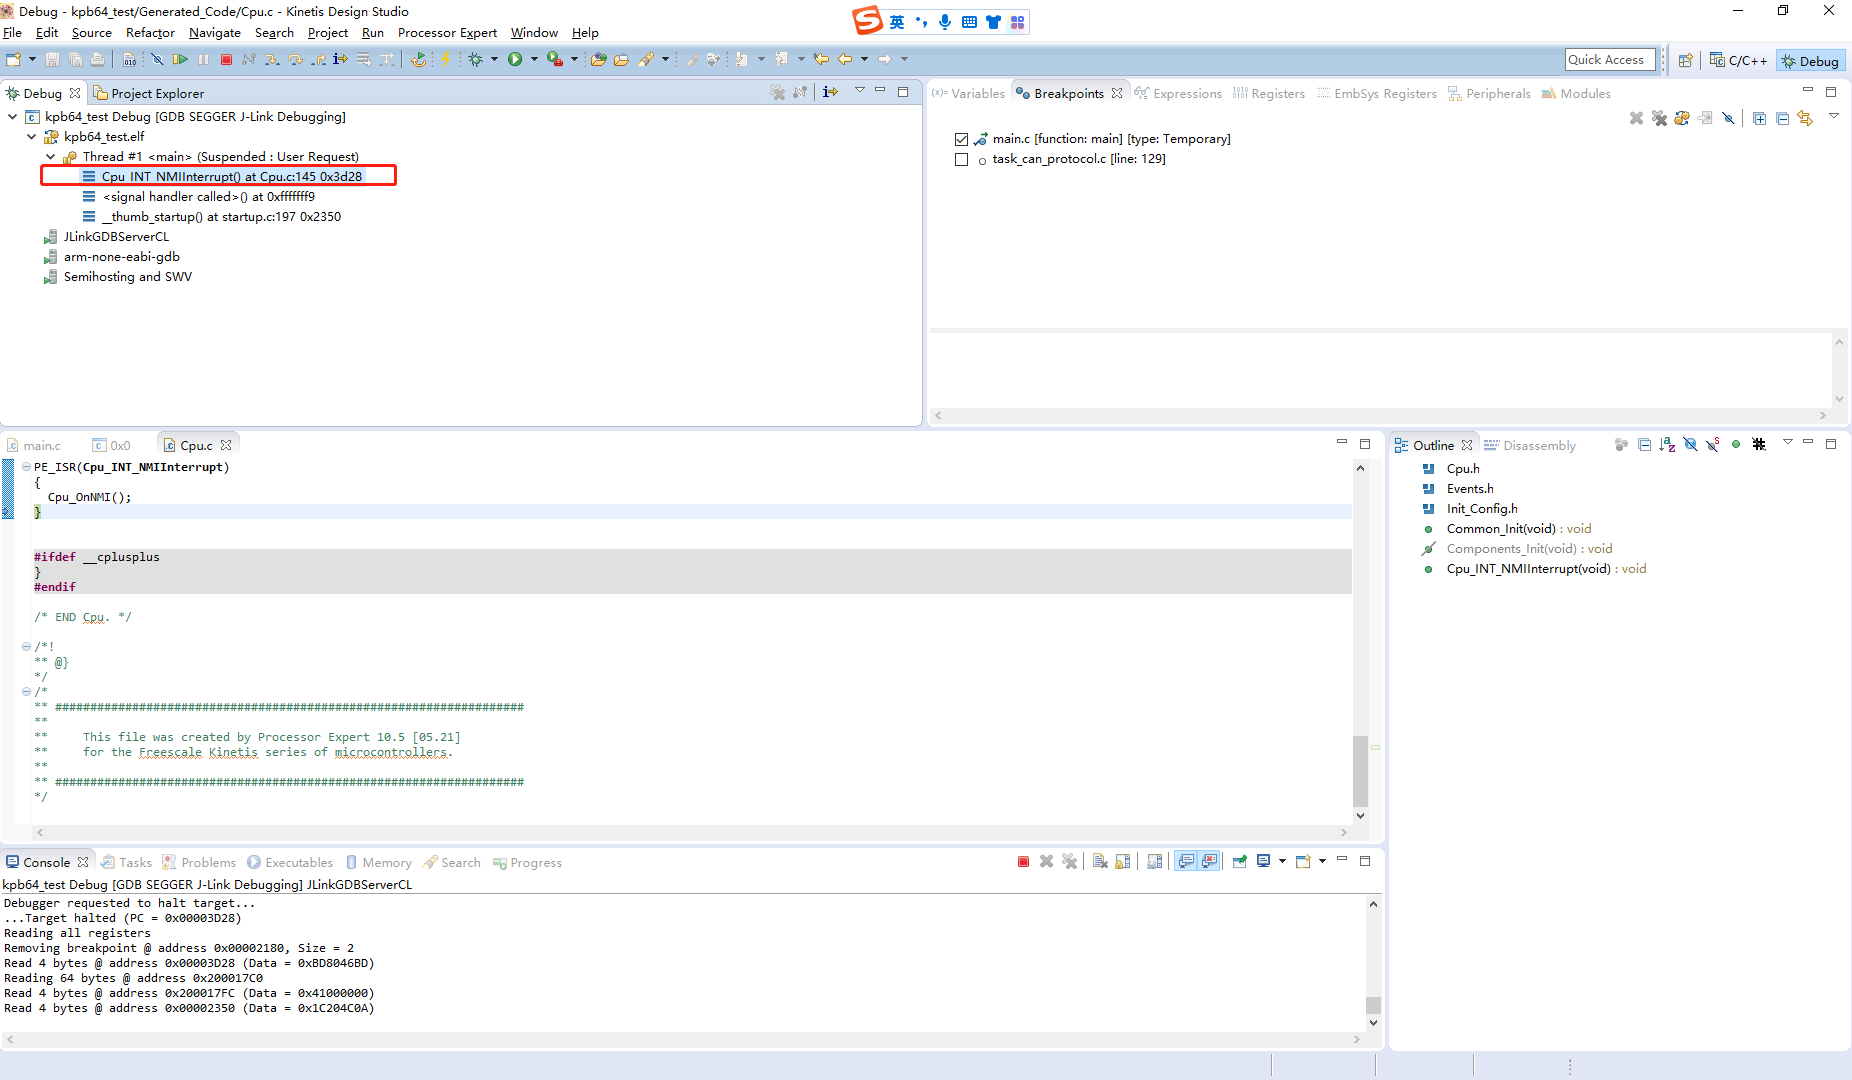Click Open Element folder icon in toolbar
Viewport: 1852px width, 1080px height.
point(598,60)
